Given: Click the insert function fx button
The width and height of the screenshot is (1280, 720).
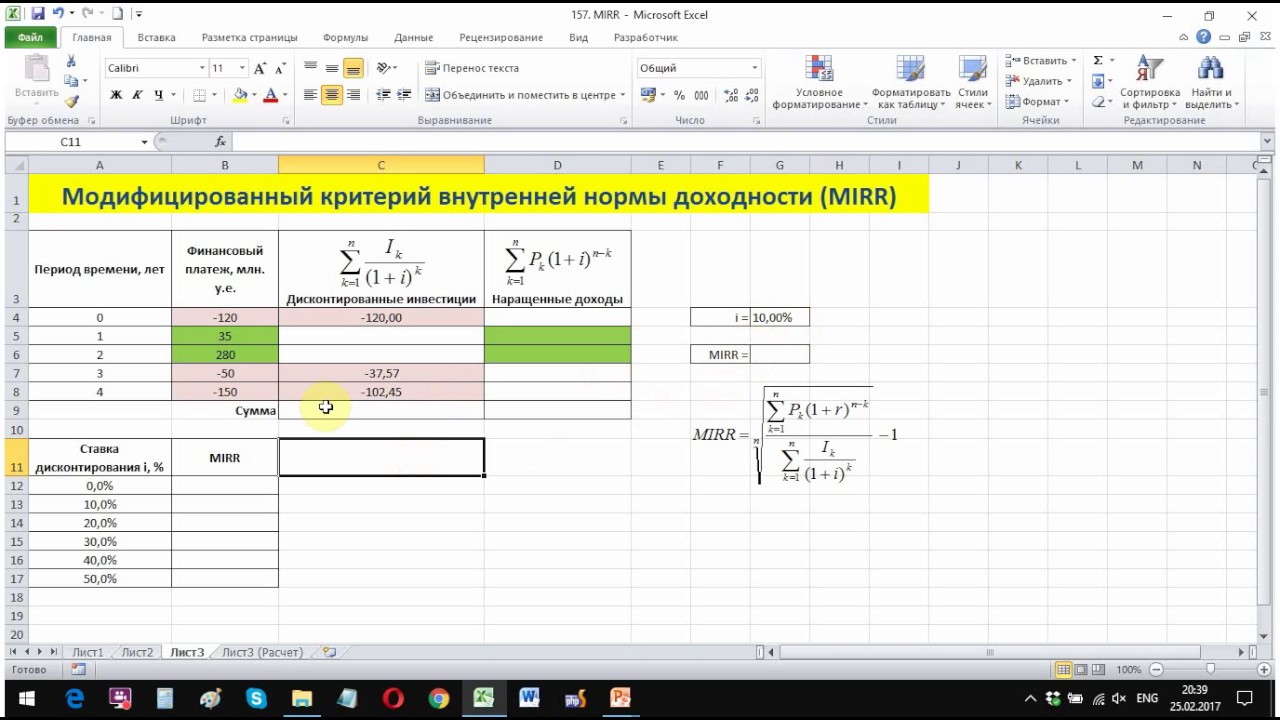Looking at the screenshot, I should 221,142.
